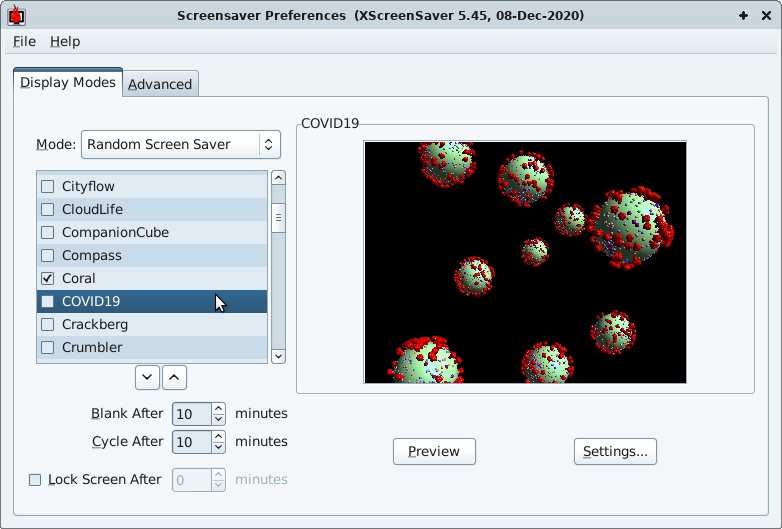Click the XScreenSaver logo icon in title bar
This screenshot has width=782, height=529.
[x=15, y=16]
